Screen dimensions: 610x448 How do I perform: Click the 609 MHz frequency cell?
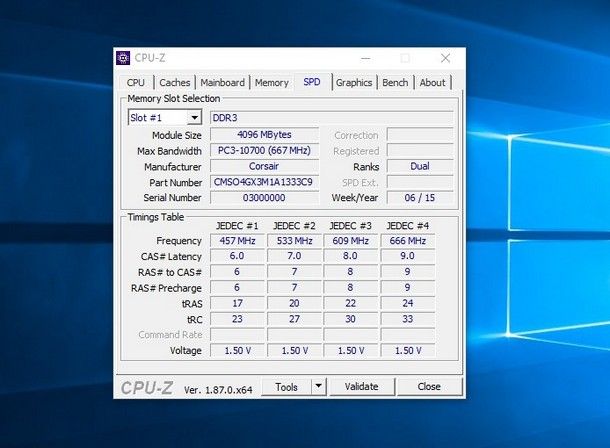pyautogui.click(x=351, y=241)
